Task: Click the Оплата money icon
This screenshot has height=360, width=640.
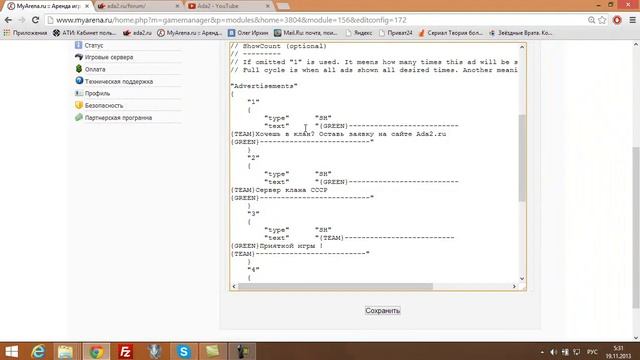Action: (x=79, y=69)
